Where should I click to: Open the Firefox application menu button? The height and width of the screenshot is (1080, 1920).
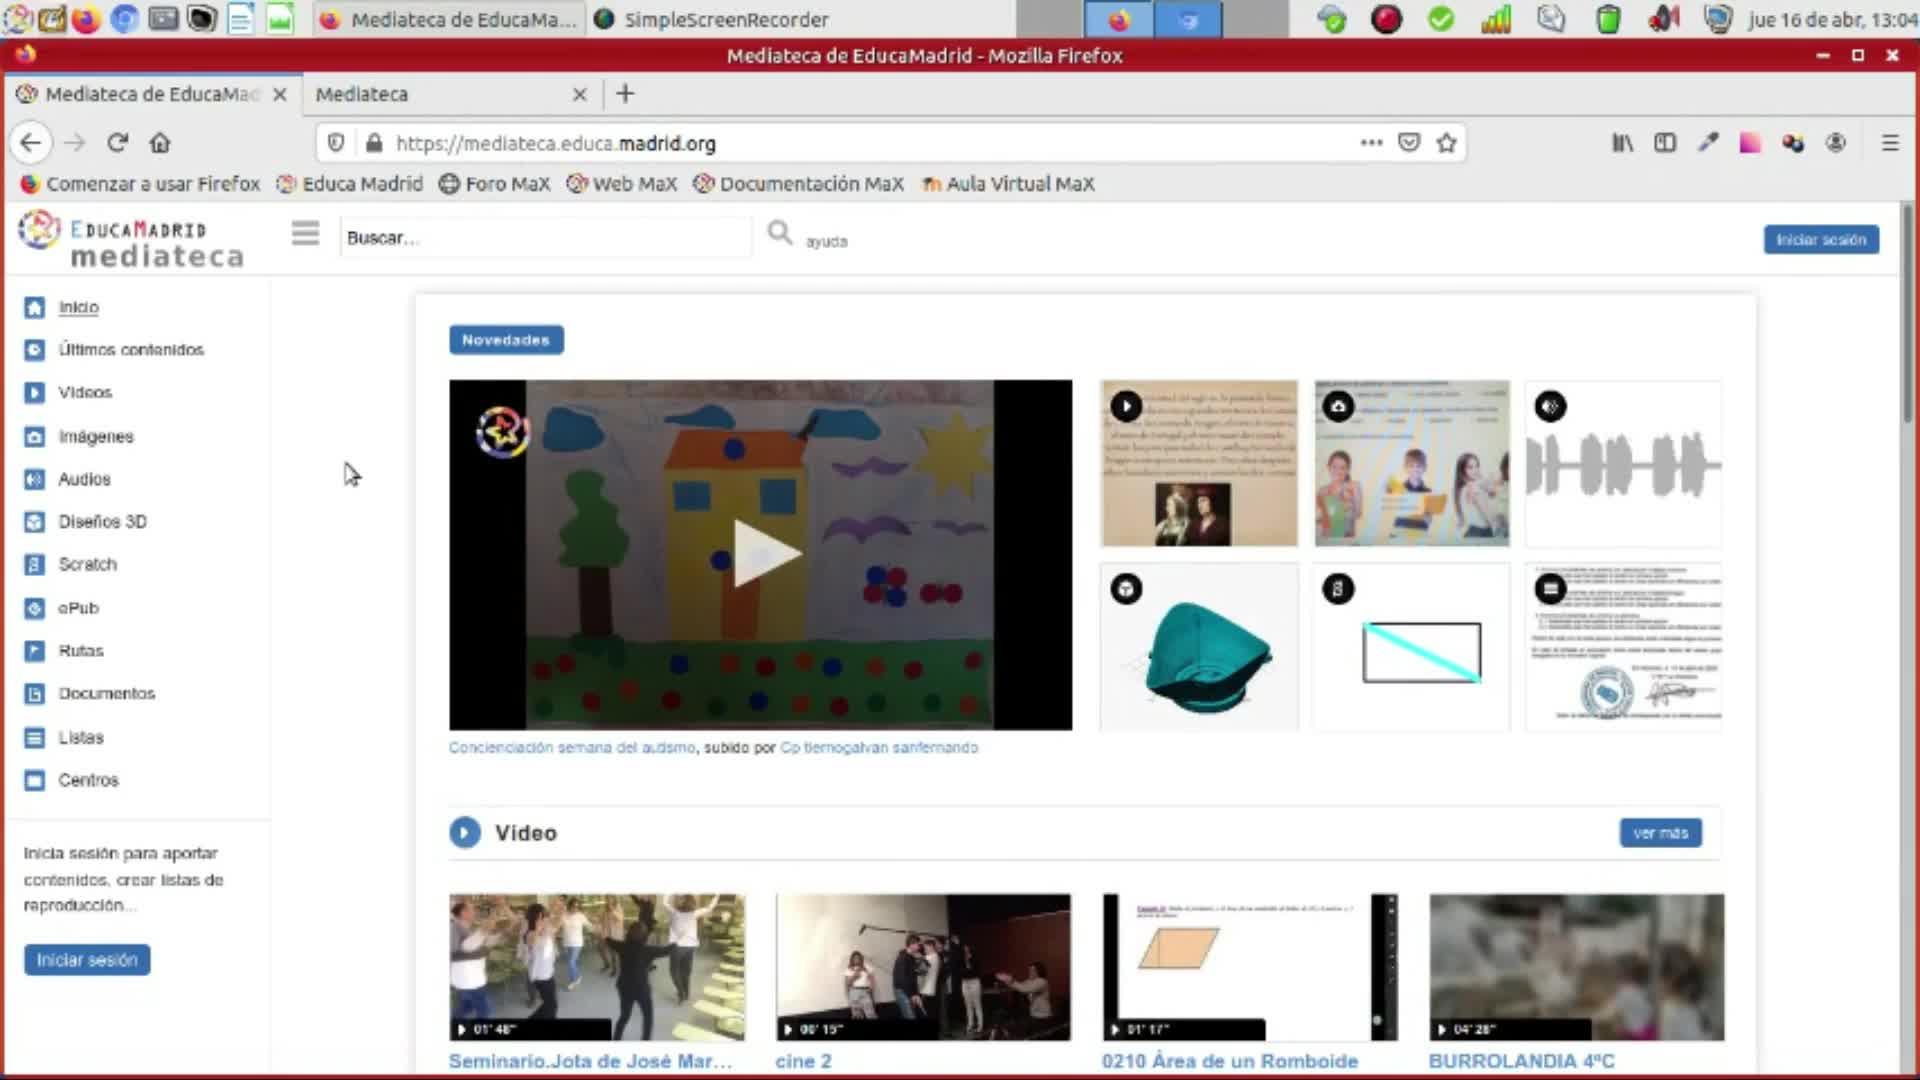click(1889, 143)
